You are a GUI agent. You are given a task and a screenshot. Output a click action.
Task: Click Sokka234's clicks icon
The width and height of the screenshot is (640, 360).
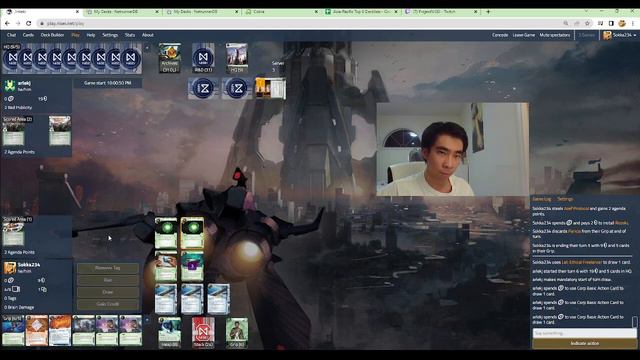tap(11, 280)
